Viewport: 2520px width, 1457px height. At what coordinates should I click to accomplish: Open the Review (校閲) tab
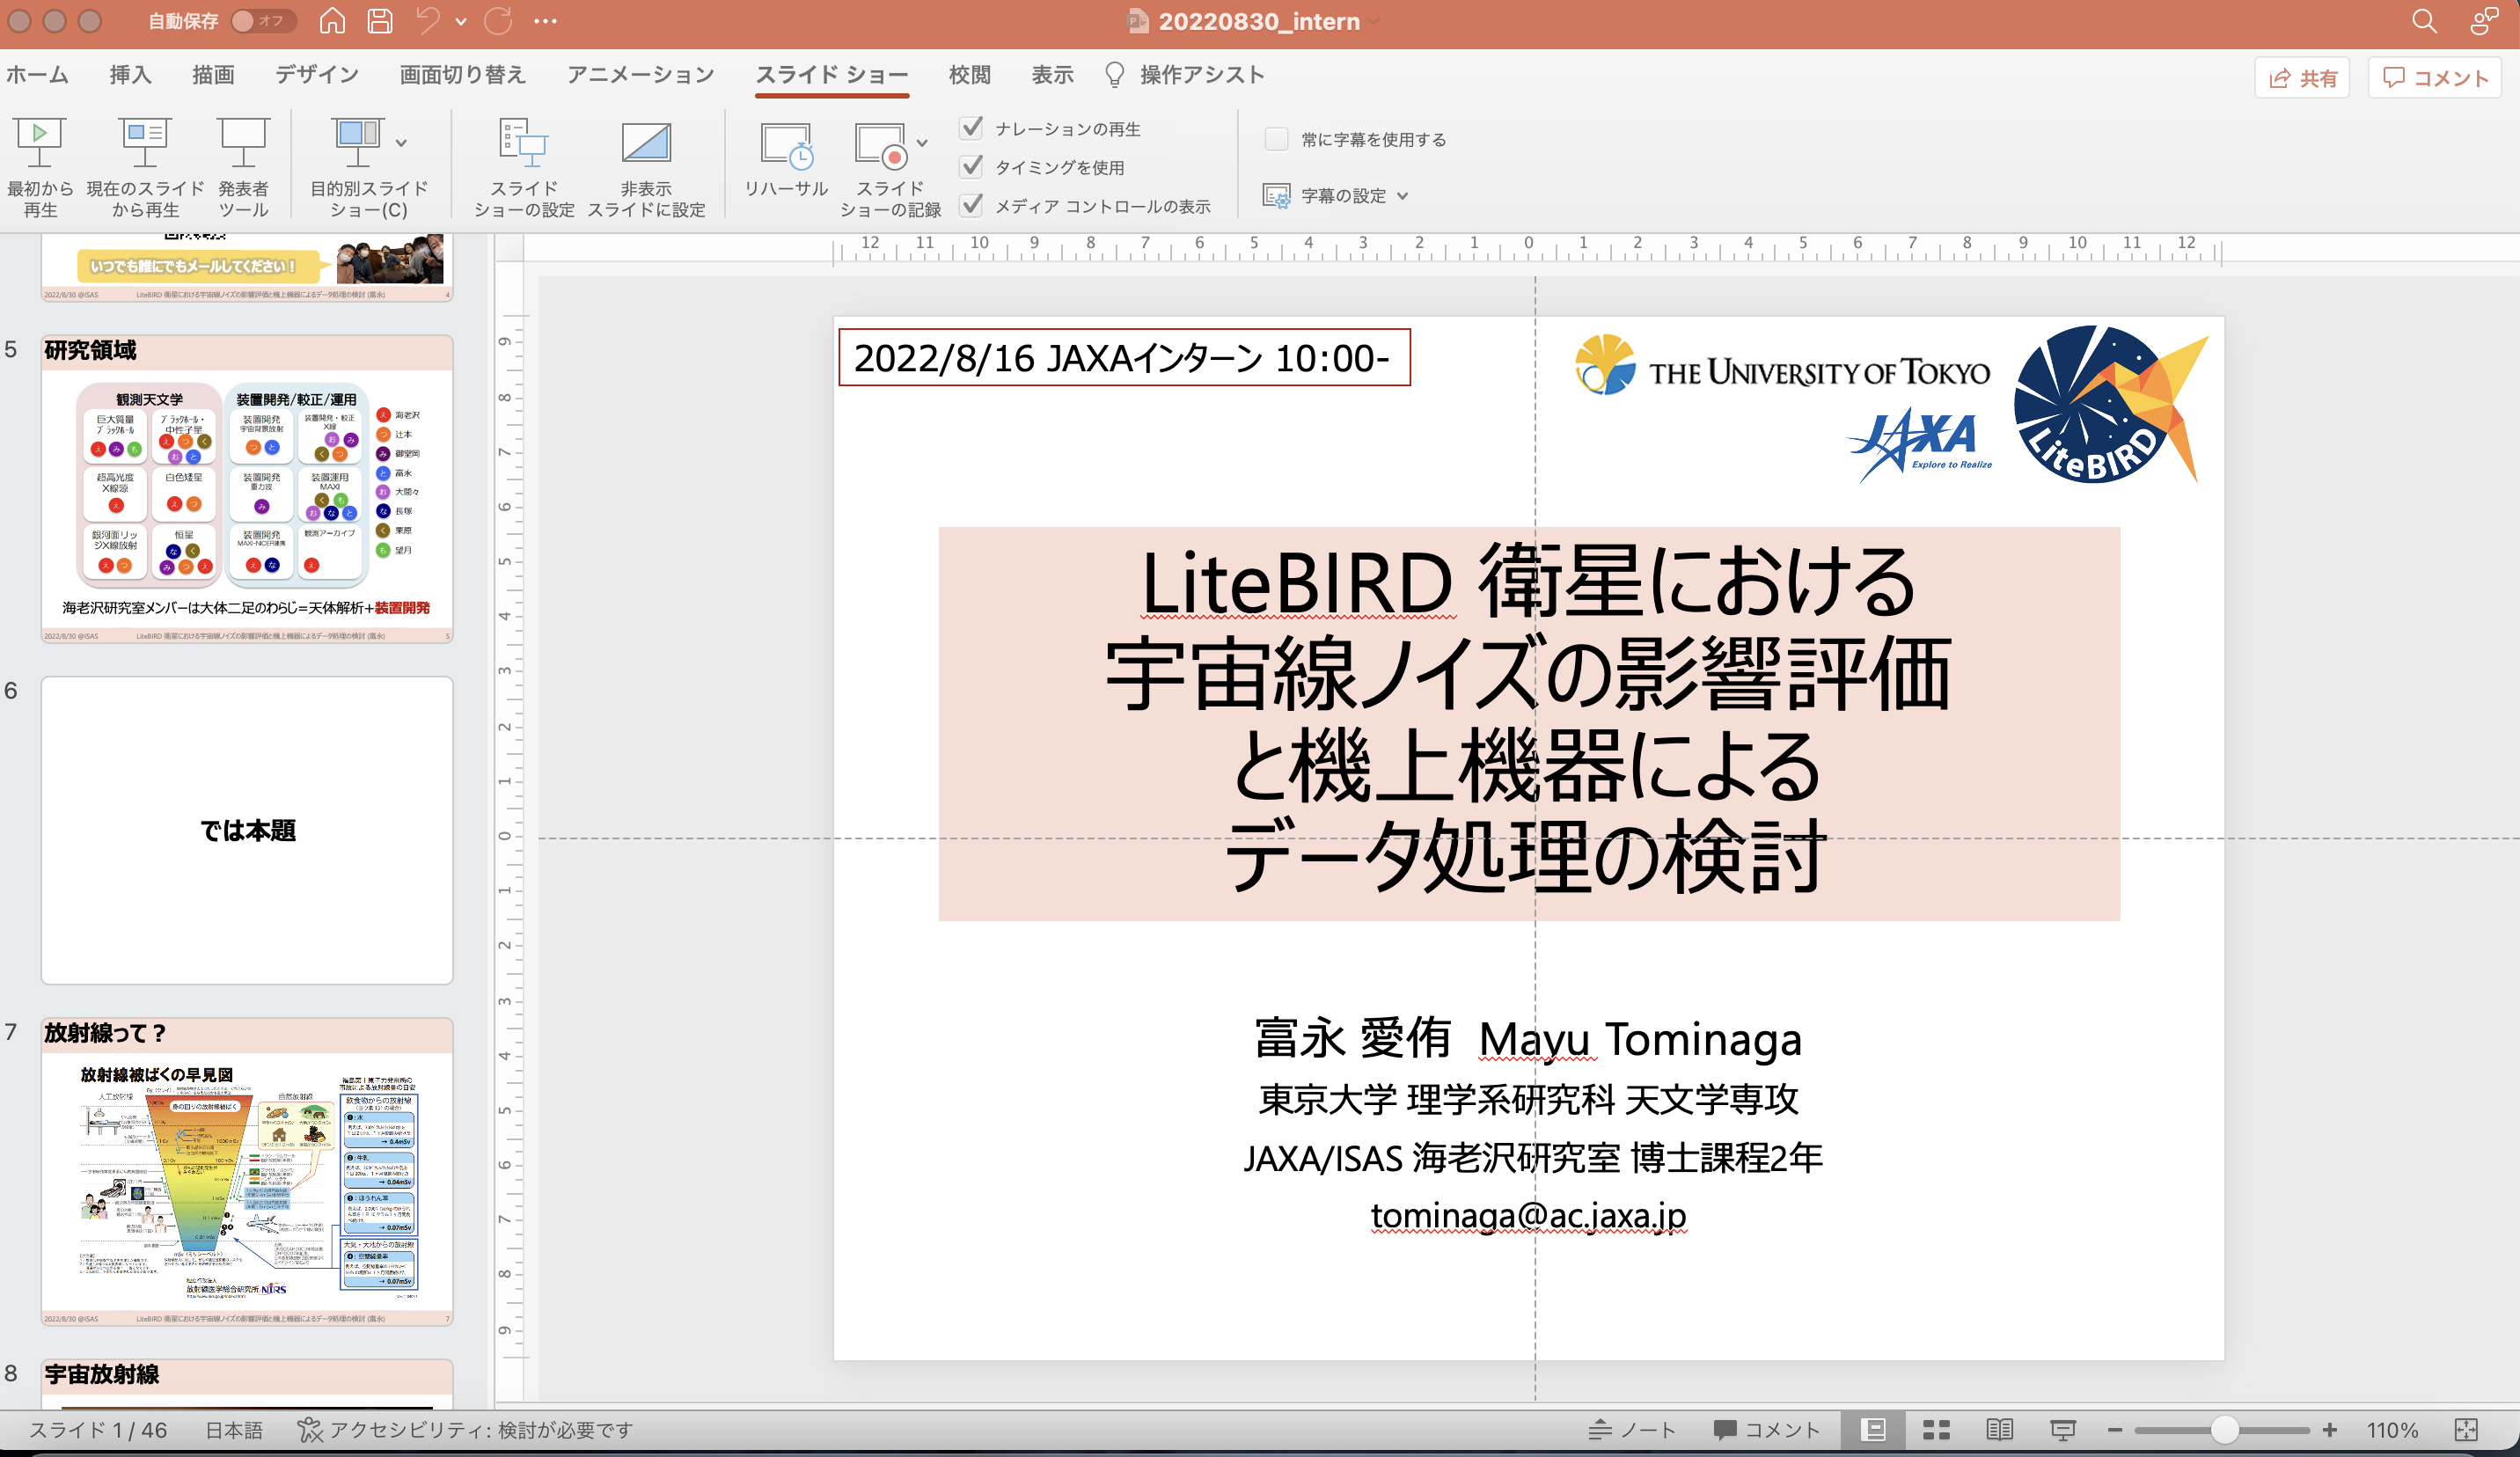[x=969, y=75]
